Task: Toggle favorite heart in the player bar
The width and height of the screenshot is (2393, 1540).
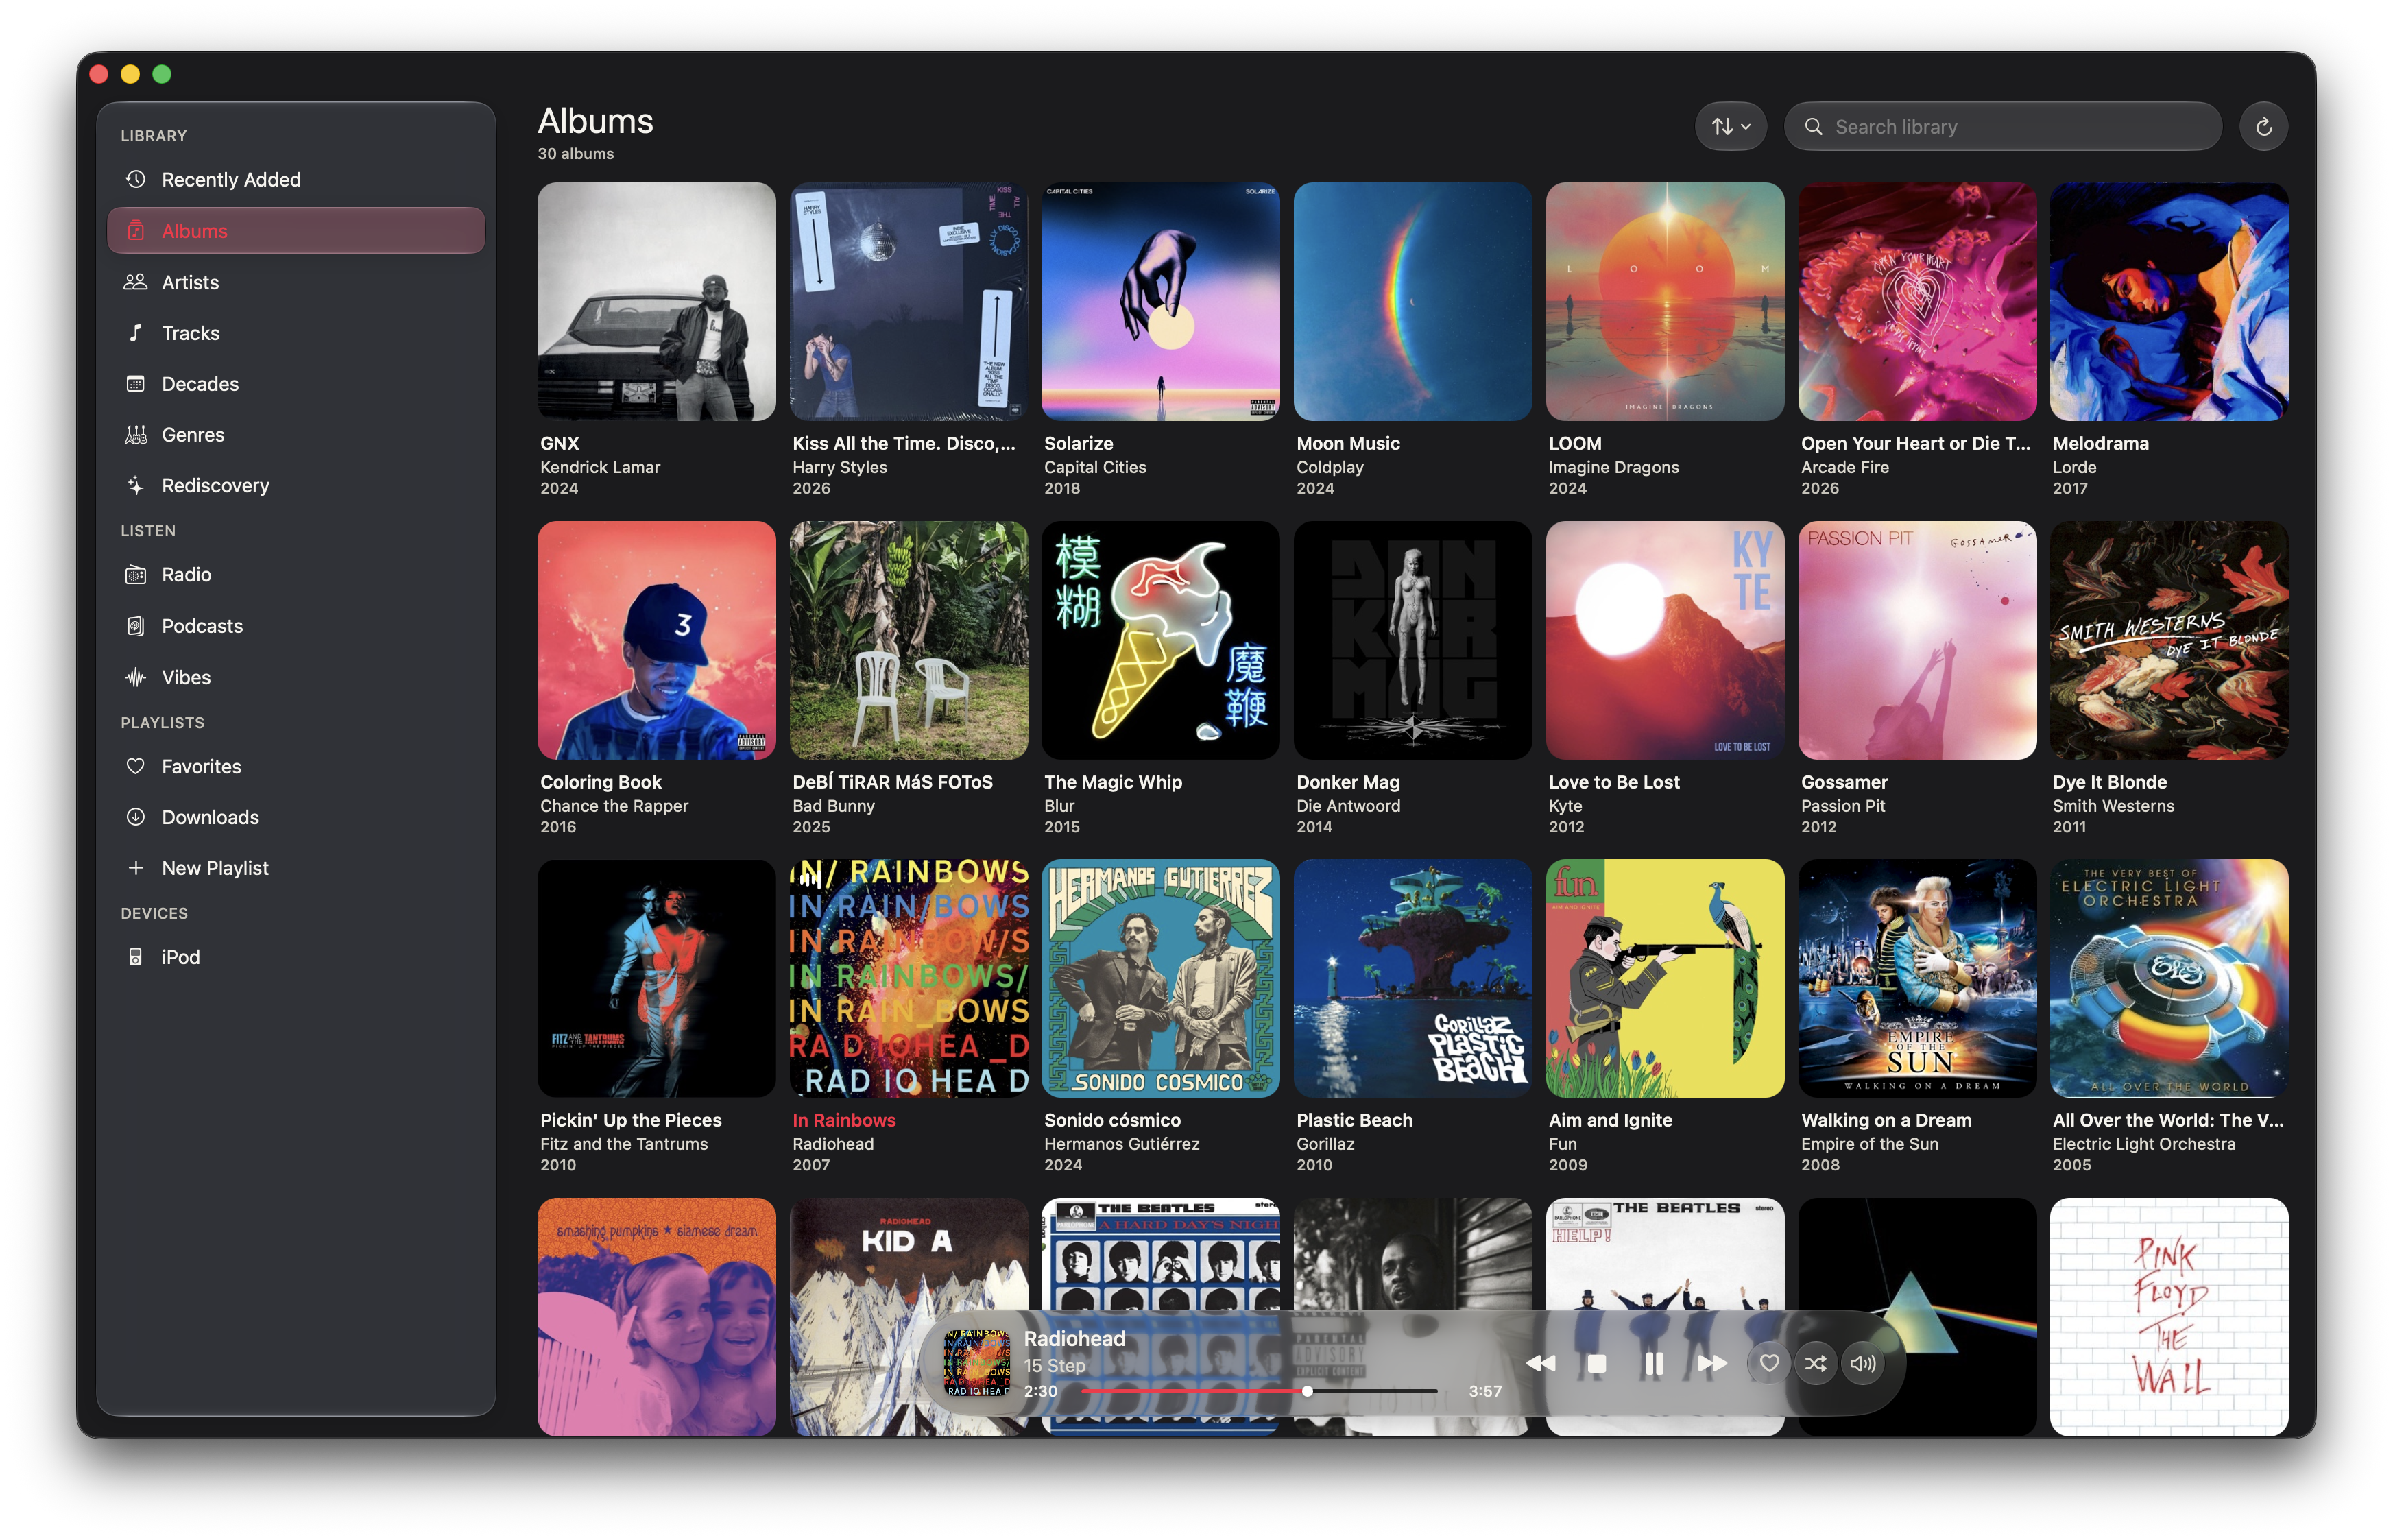Action: tap(1769, 1363)
